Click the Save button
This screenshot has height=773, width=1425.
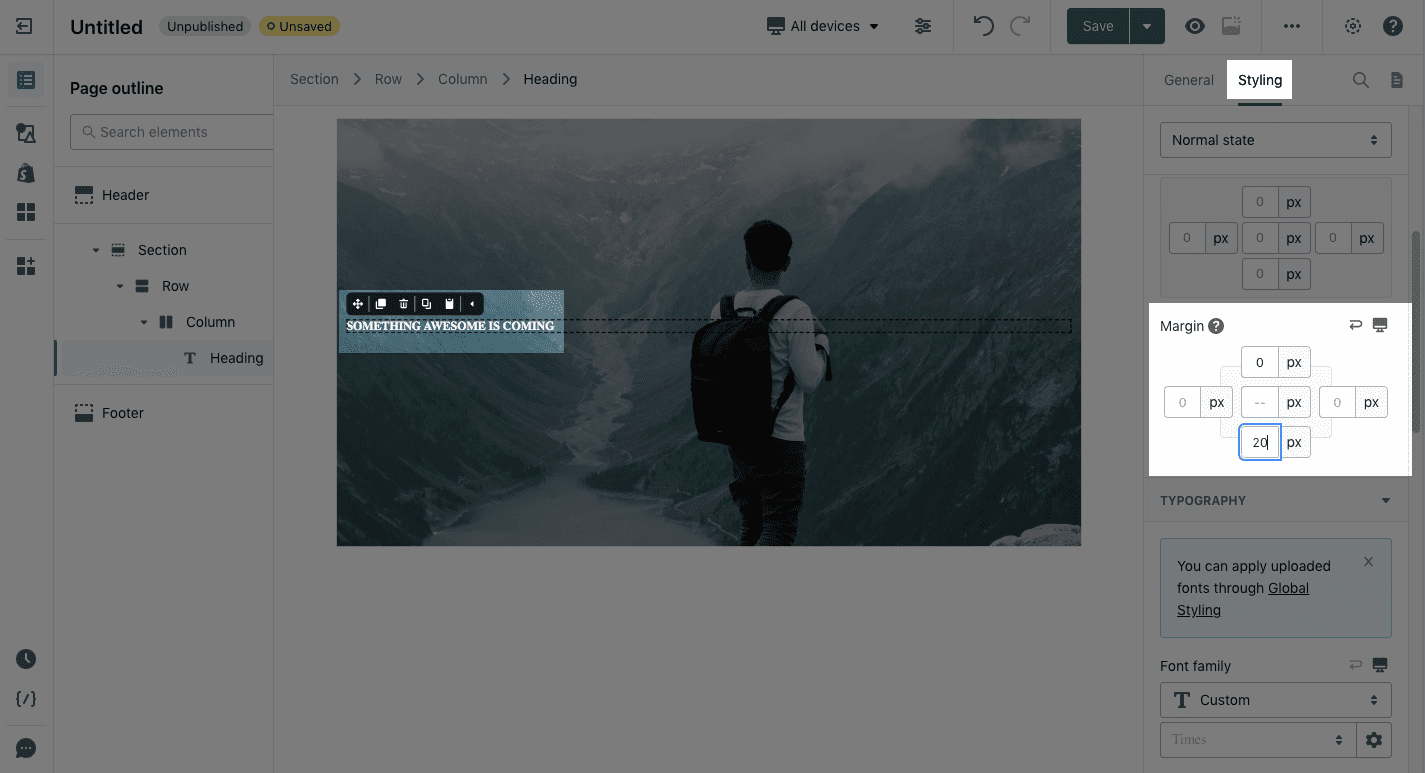click(x=1098, y=26)
